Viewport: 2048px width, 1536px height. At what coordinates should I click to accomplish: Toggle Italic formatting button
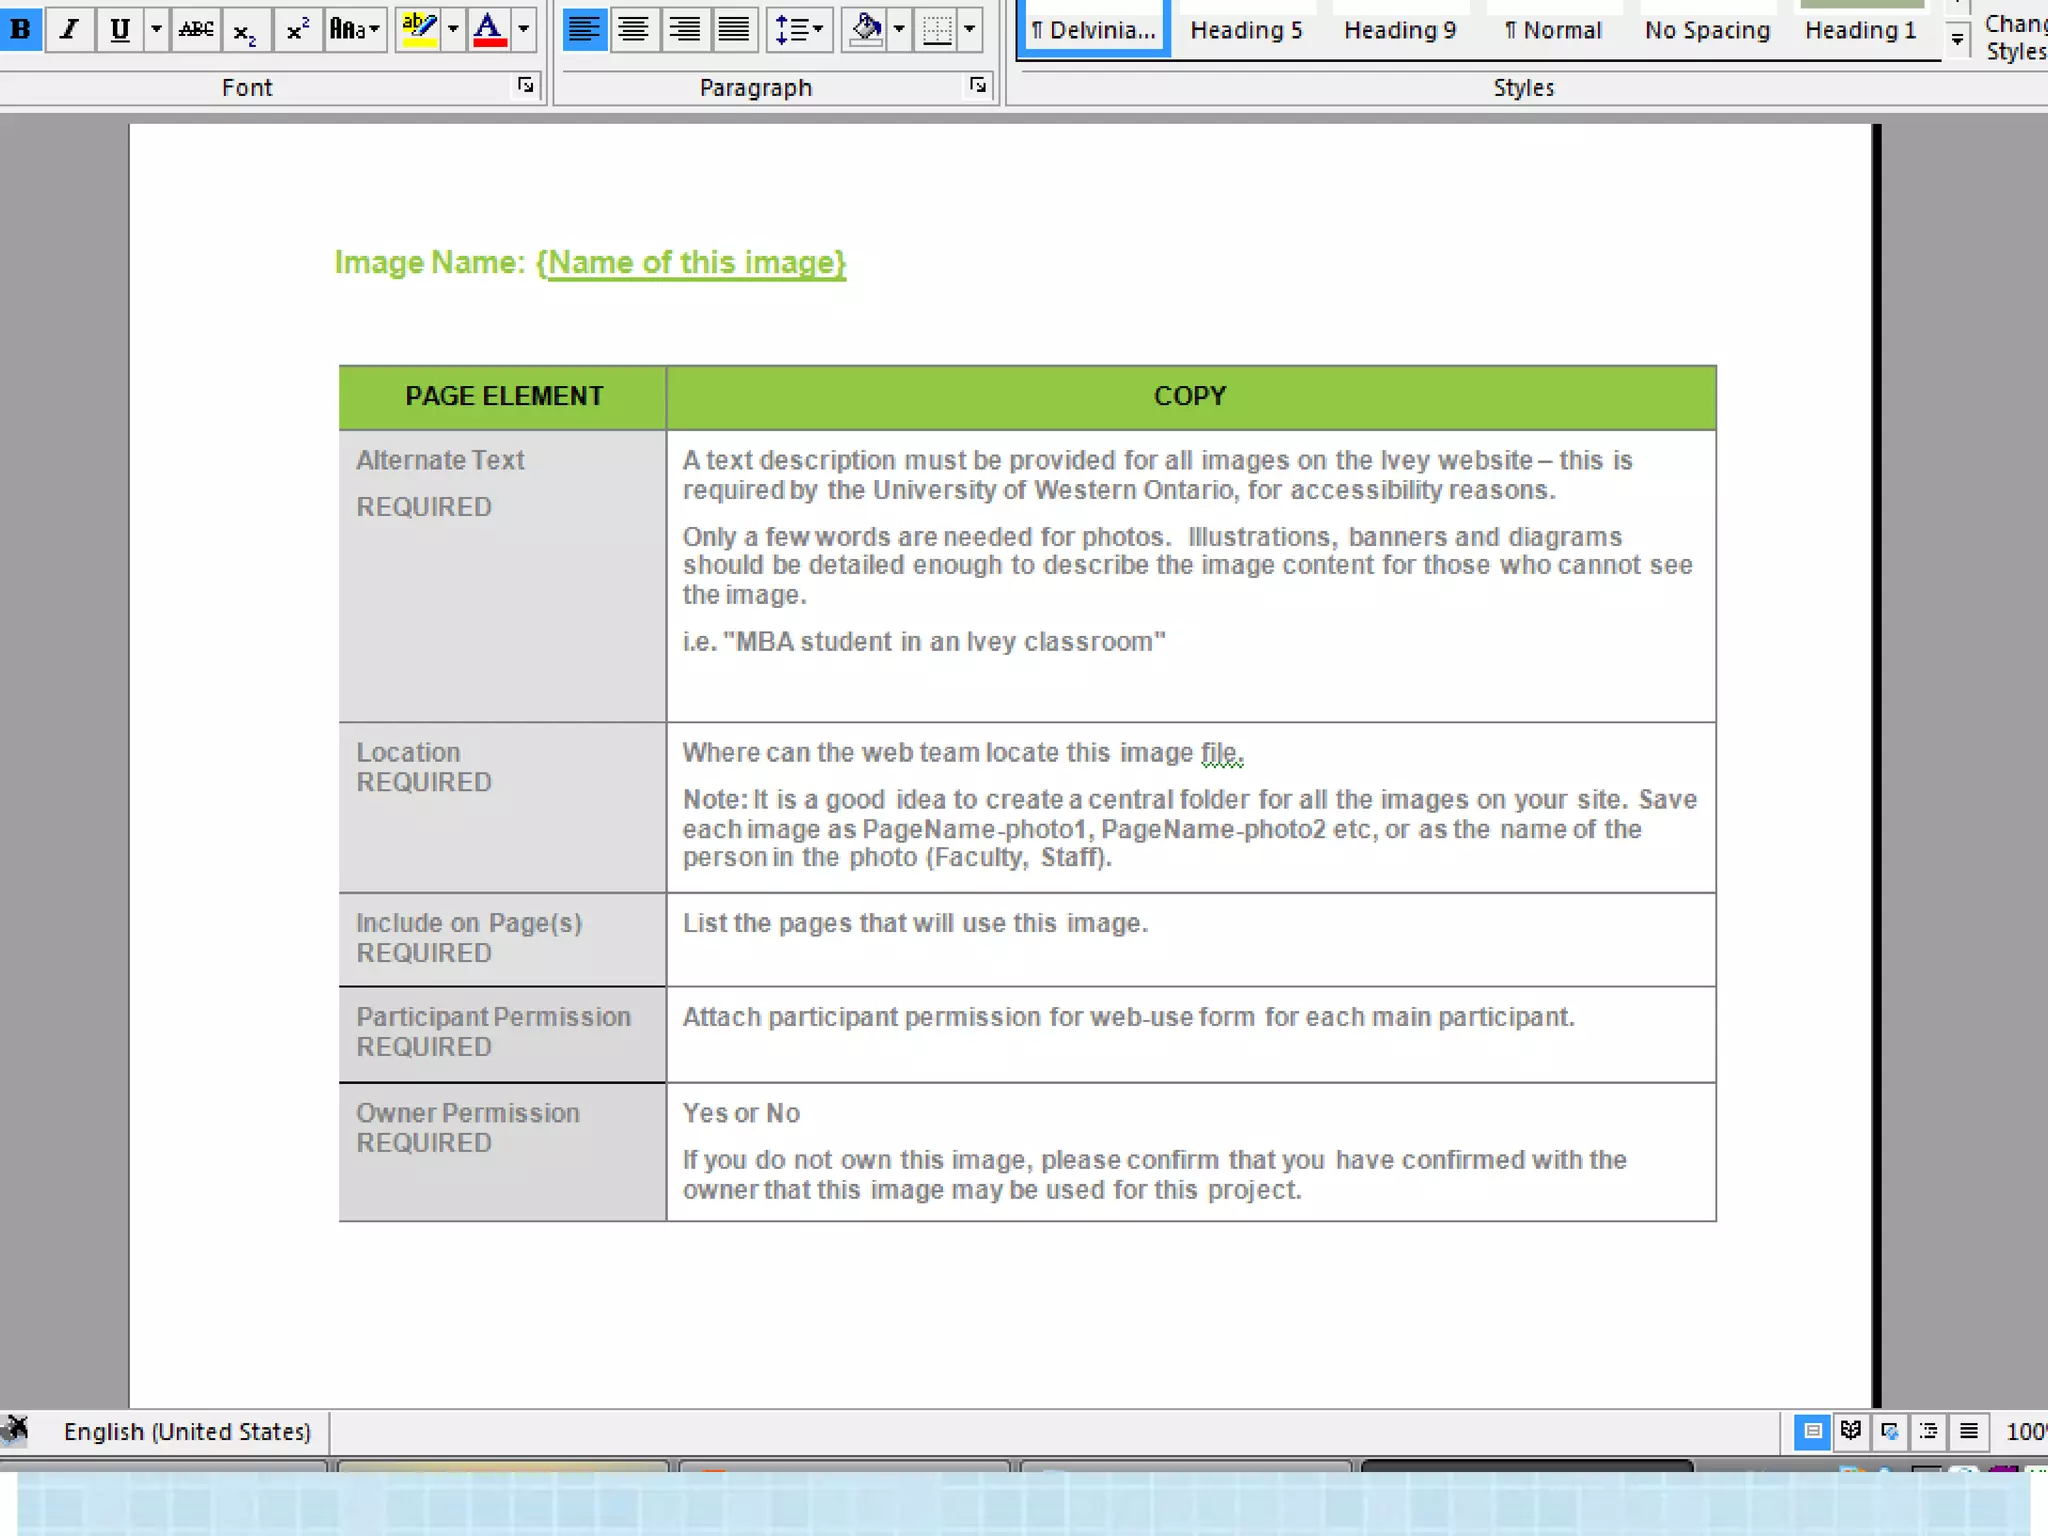(69, 29)
